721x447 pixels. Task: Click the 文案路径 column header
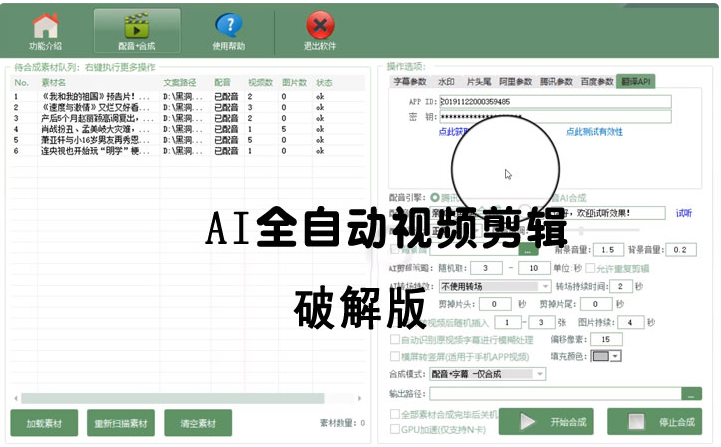(x=180, y=83)
